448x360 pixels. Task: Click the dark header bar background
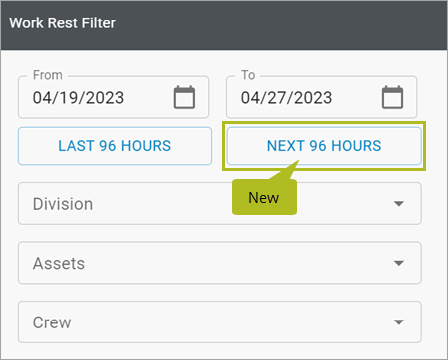click(x=280, y=25)
